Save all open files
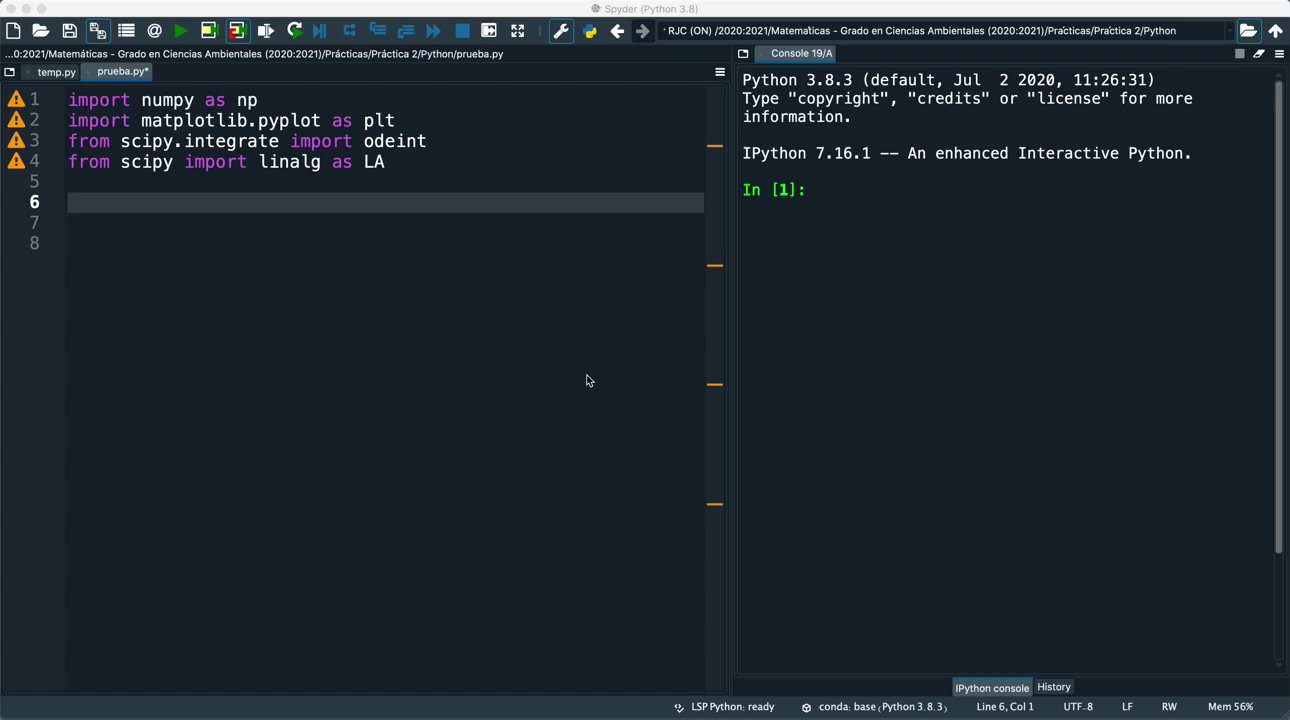The image size is (1290, 720). point(97,31)
